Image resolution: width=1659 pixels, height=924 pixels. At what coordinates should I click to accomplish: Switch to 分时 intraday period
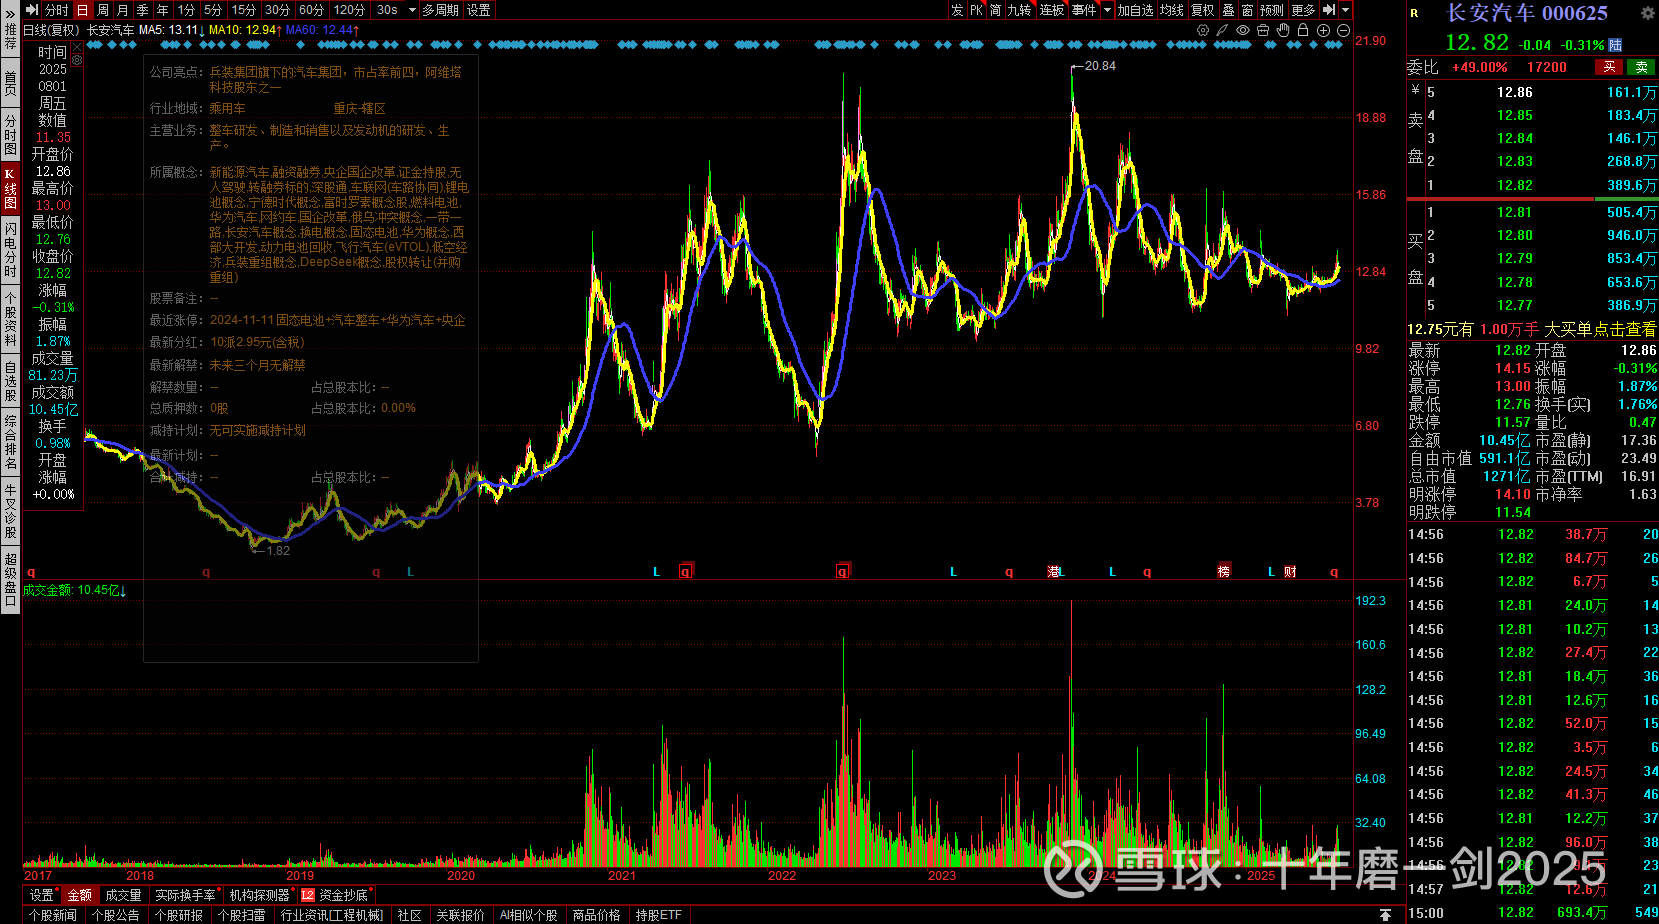click(x=57, y=10)
